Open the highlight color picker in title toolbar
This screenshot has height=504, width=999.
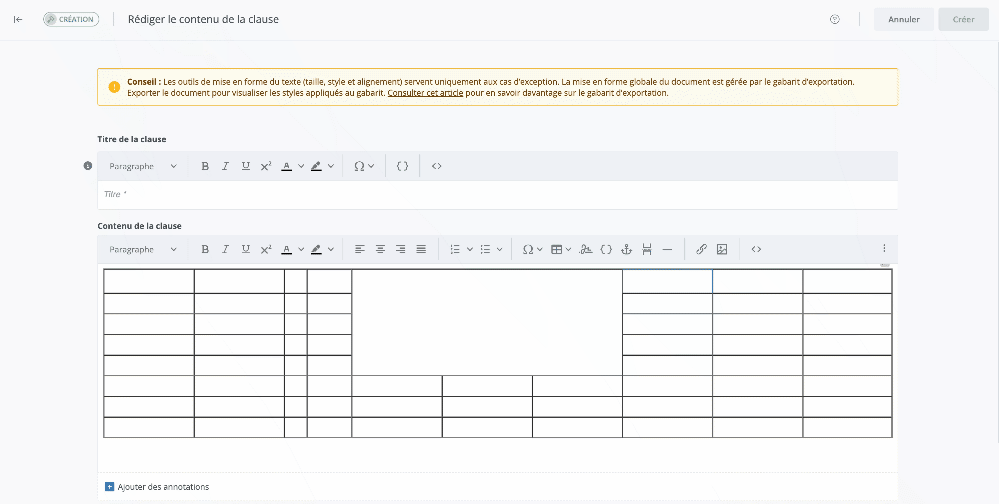(321, 166)
